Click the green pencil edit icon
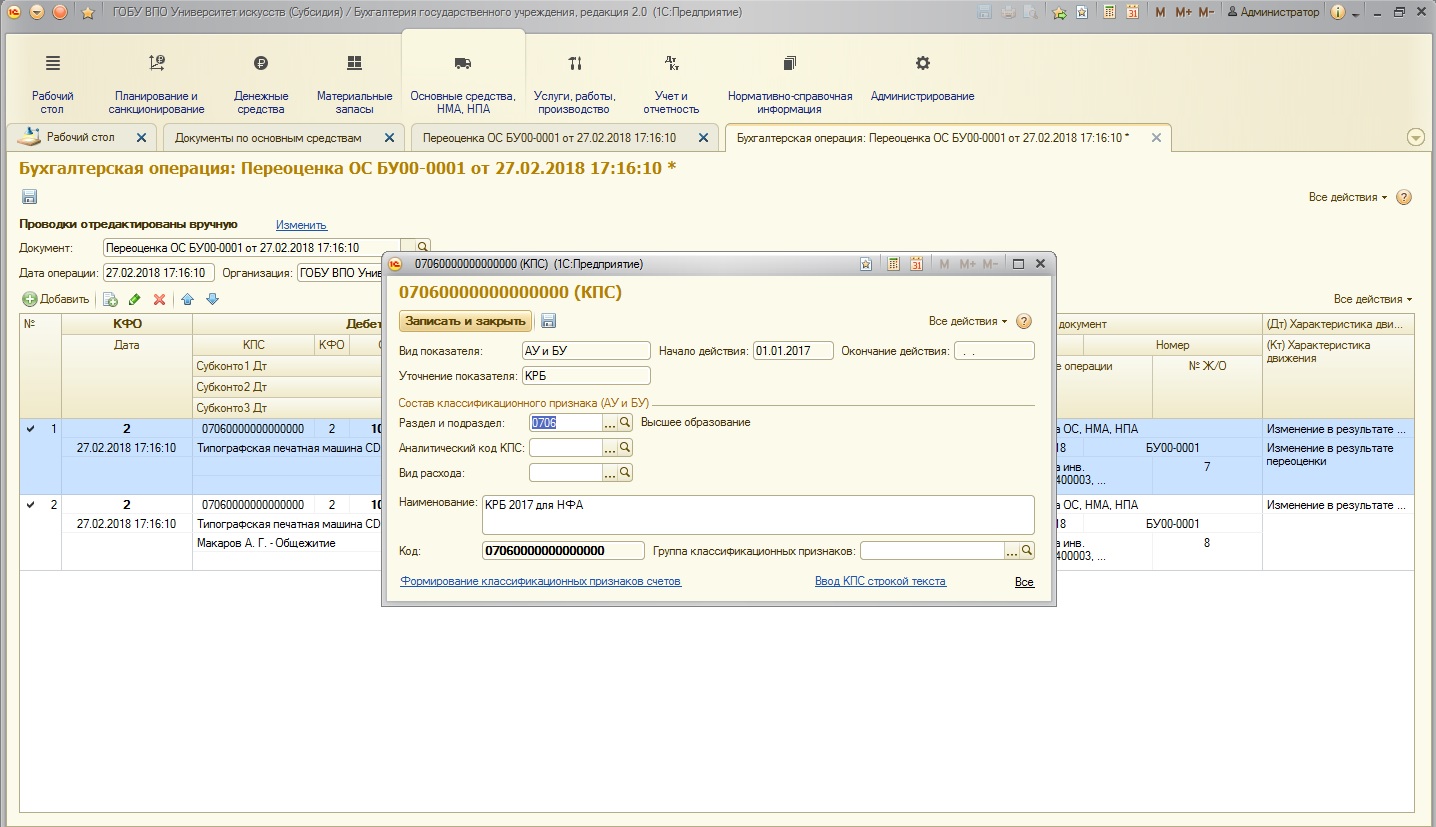1436x827 pixels. click(135, 299)
